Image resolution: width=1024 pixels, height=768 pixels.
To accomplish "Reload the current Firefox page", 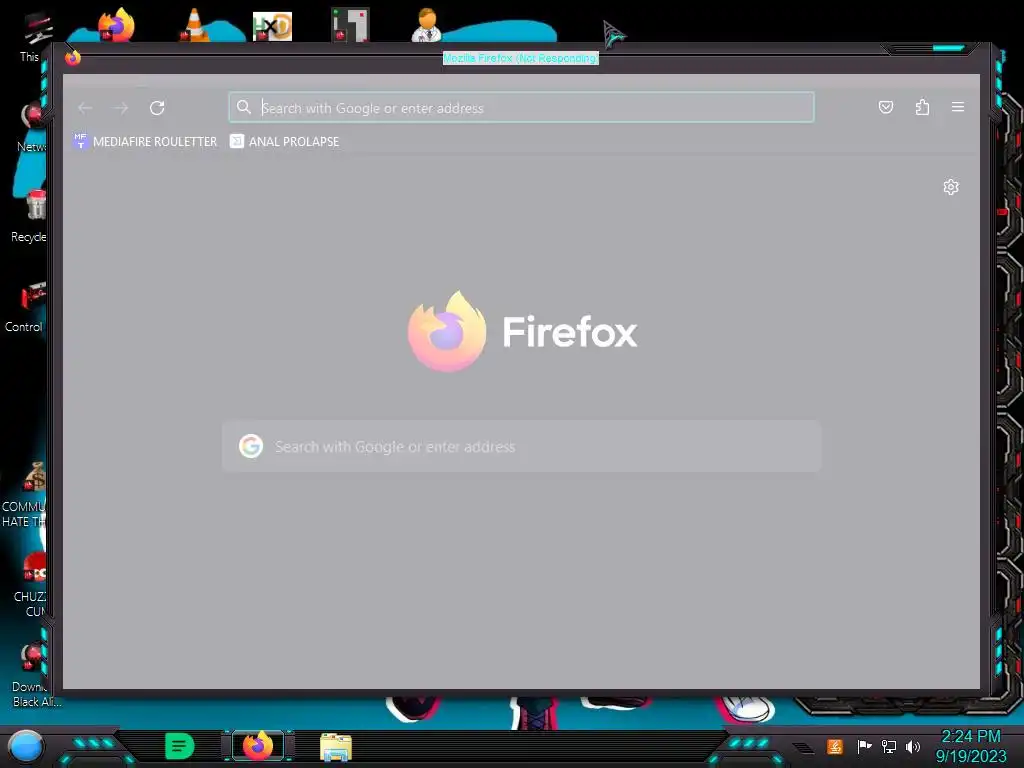I will tap(157, 108).
